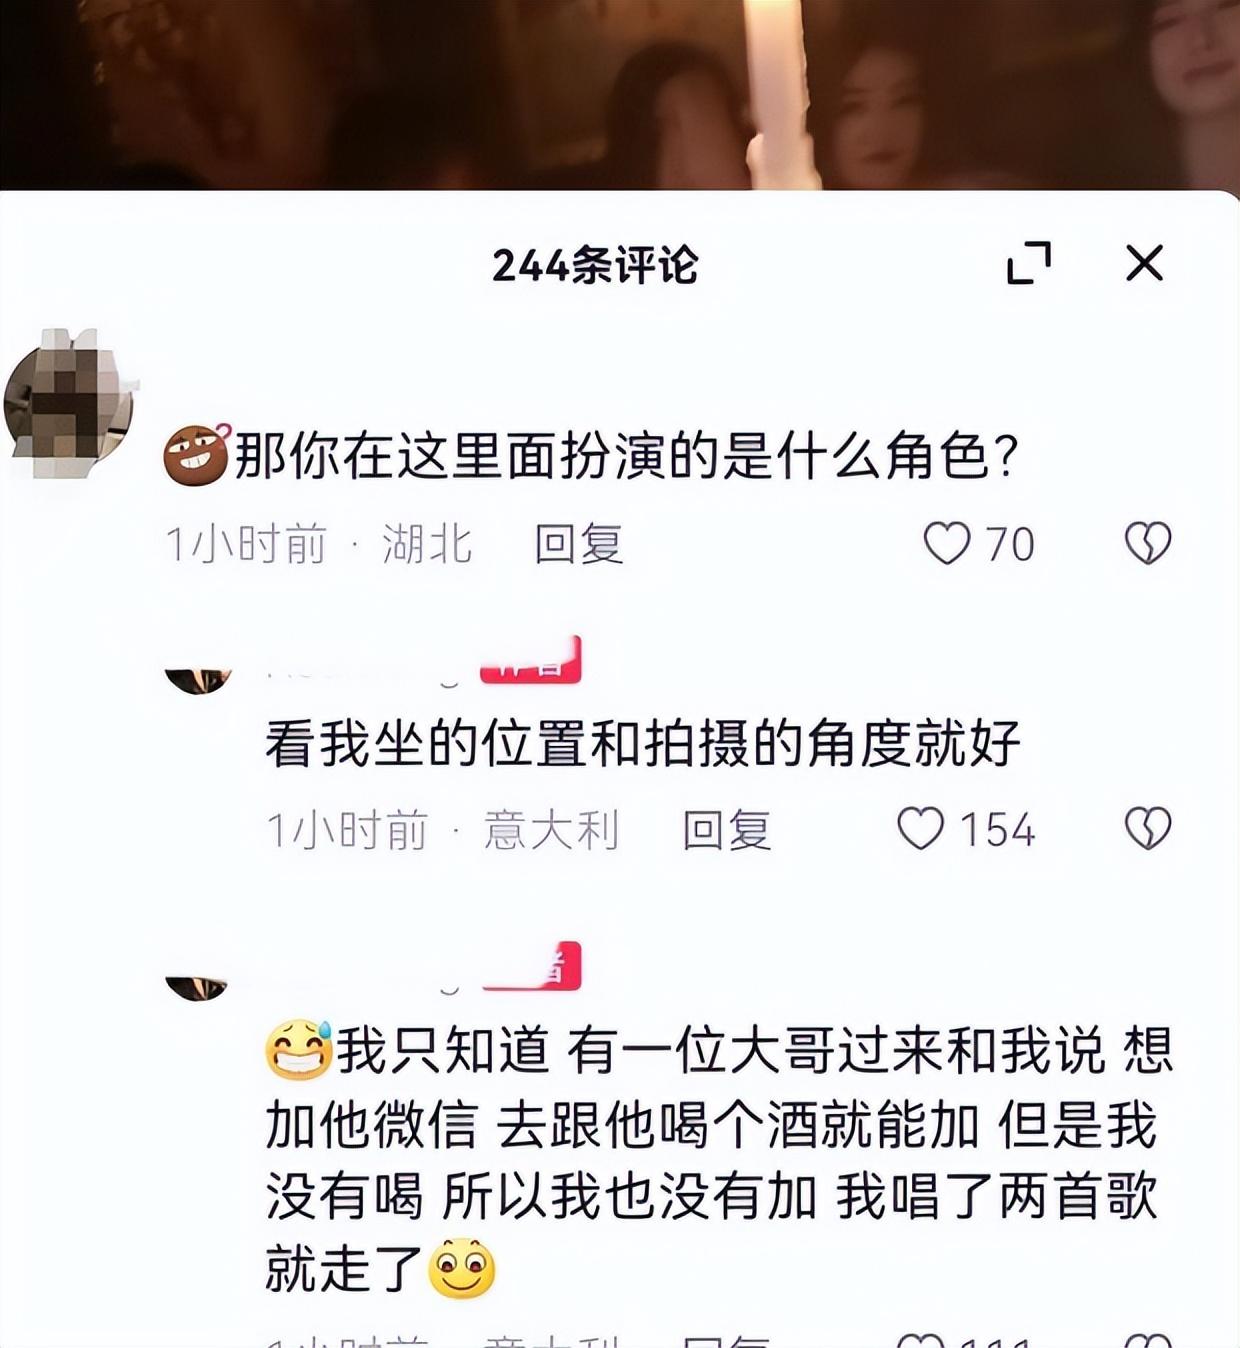The width and height of the screenshot is (1240, 1348).
Task: Open the pixelated commenter avatar profile
Action: (70, 403)
